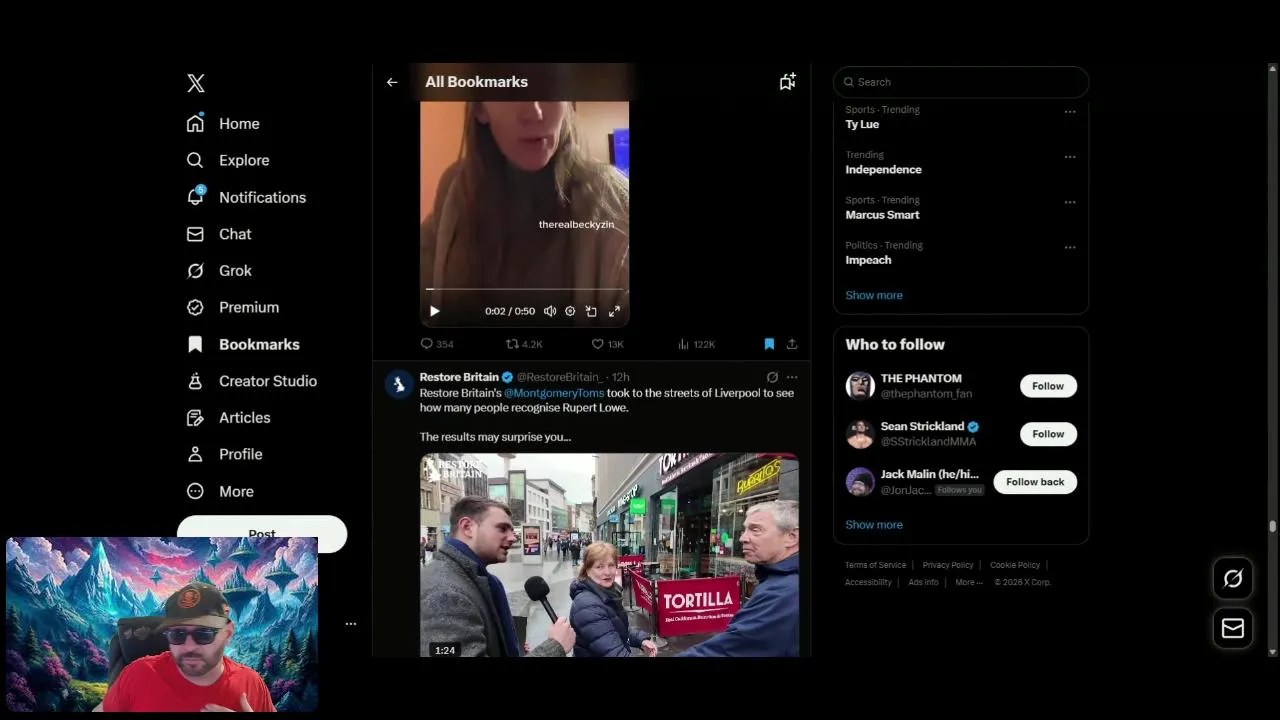Follow THE PHANTOM
Screen dimensions: 1280x720
1048,386
